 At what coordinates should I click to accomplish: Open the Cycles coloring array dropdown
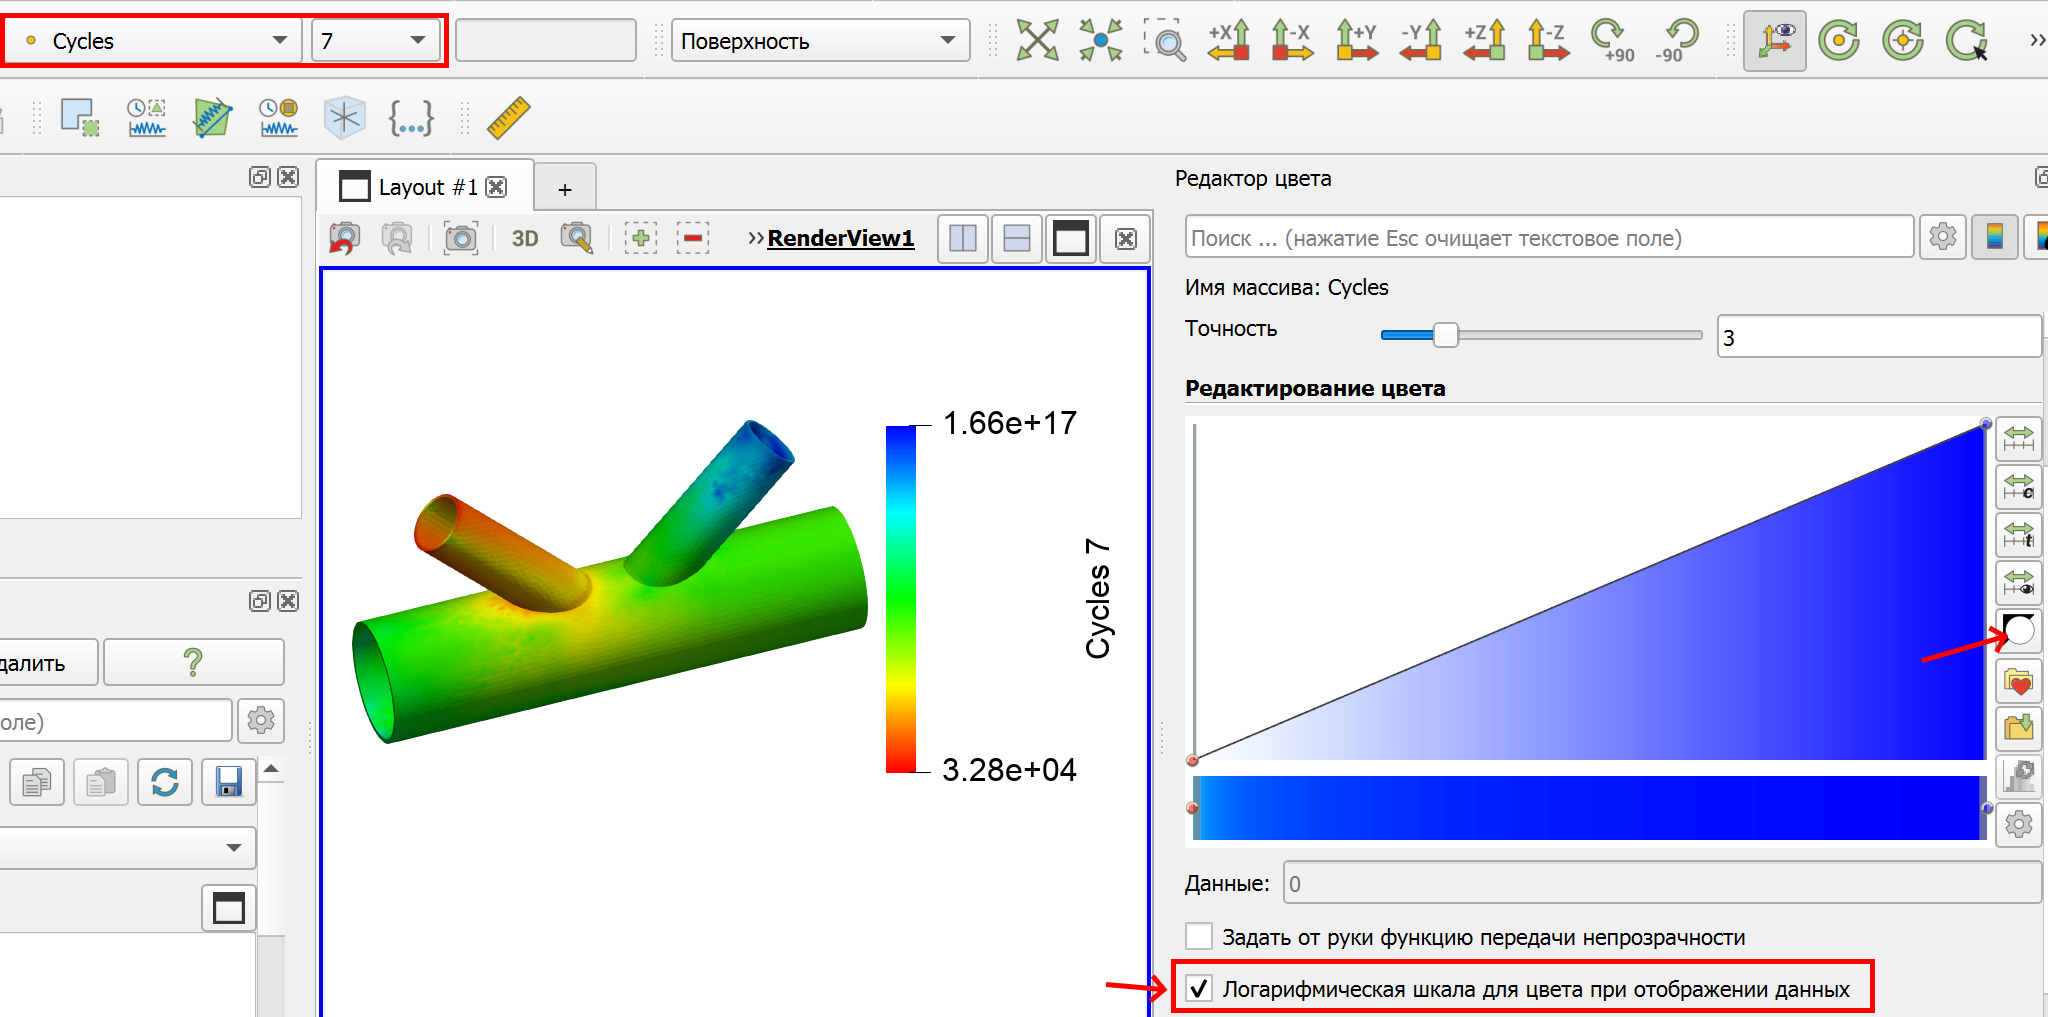pyautogui.click(x=155, y=41)
